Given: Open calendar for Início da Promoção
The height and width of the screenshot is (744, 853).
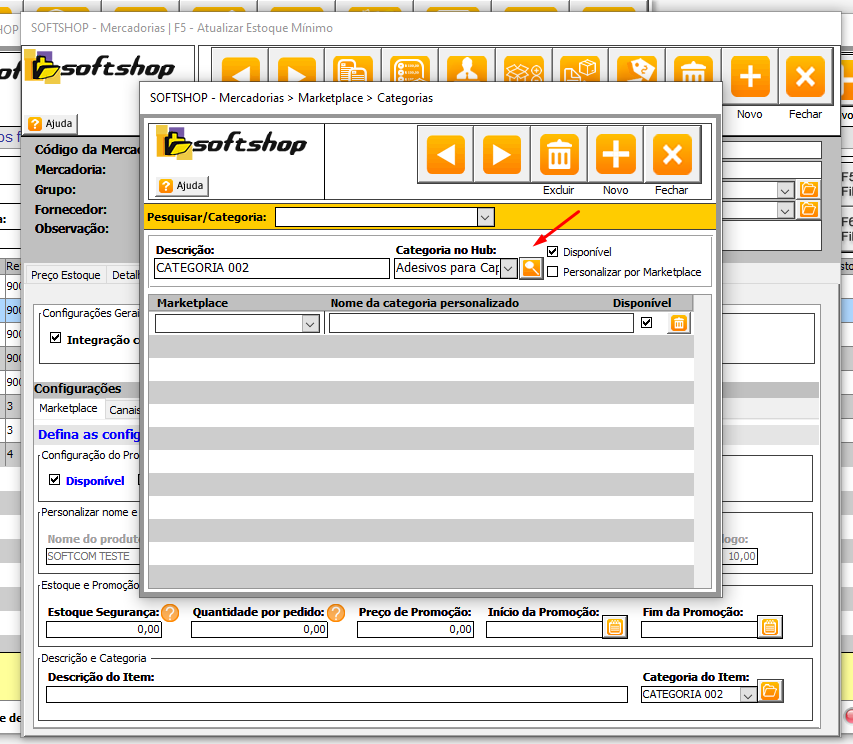Looking at the screenshot, I should pyautogui.click(x=615, y=627).
